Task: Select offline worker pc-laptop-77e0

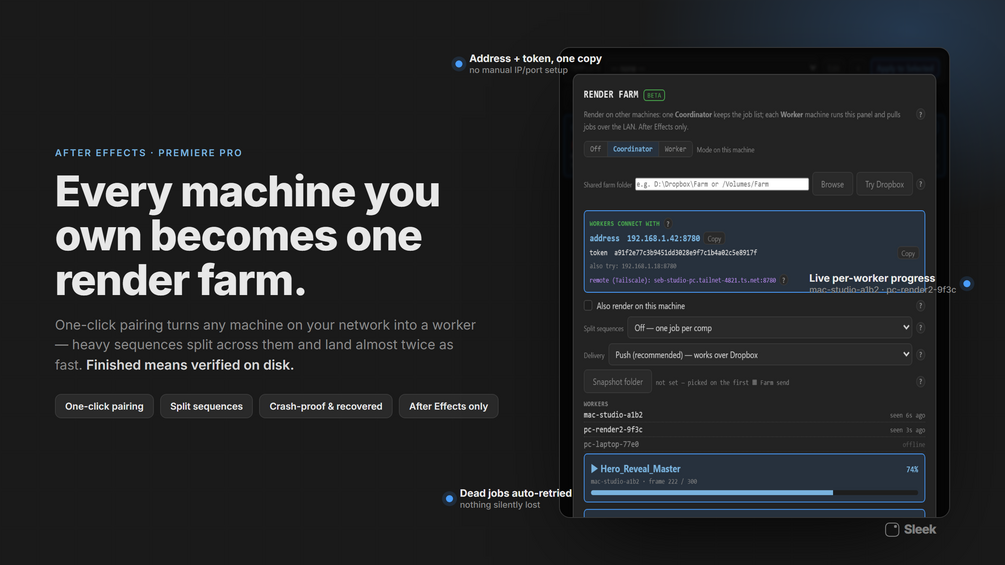Action: click(611, 445)
